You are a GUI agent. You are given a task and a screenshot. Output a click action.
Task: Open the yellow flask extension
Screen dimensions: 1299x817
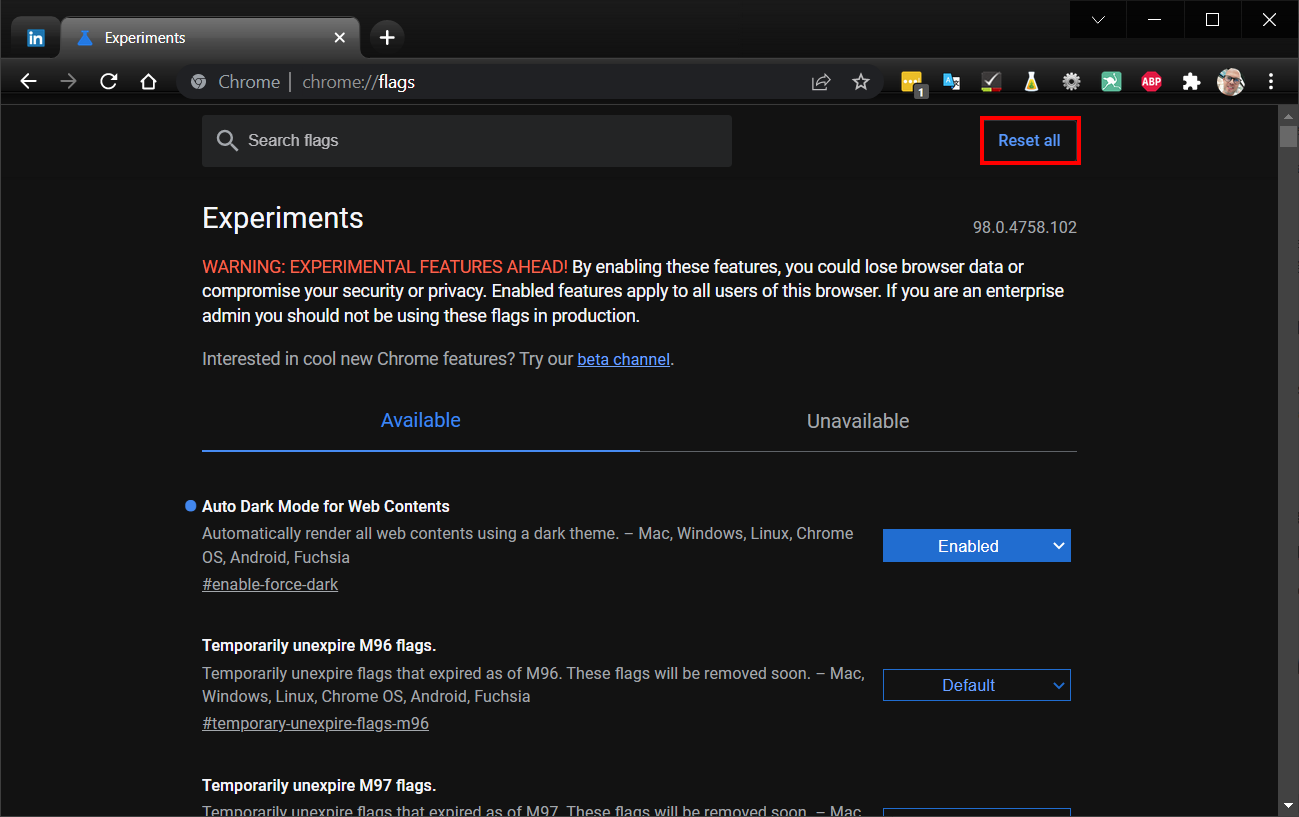(1031, 82)
